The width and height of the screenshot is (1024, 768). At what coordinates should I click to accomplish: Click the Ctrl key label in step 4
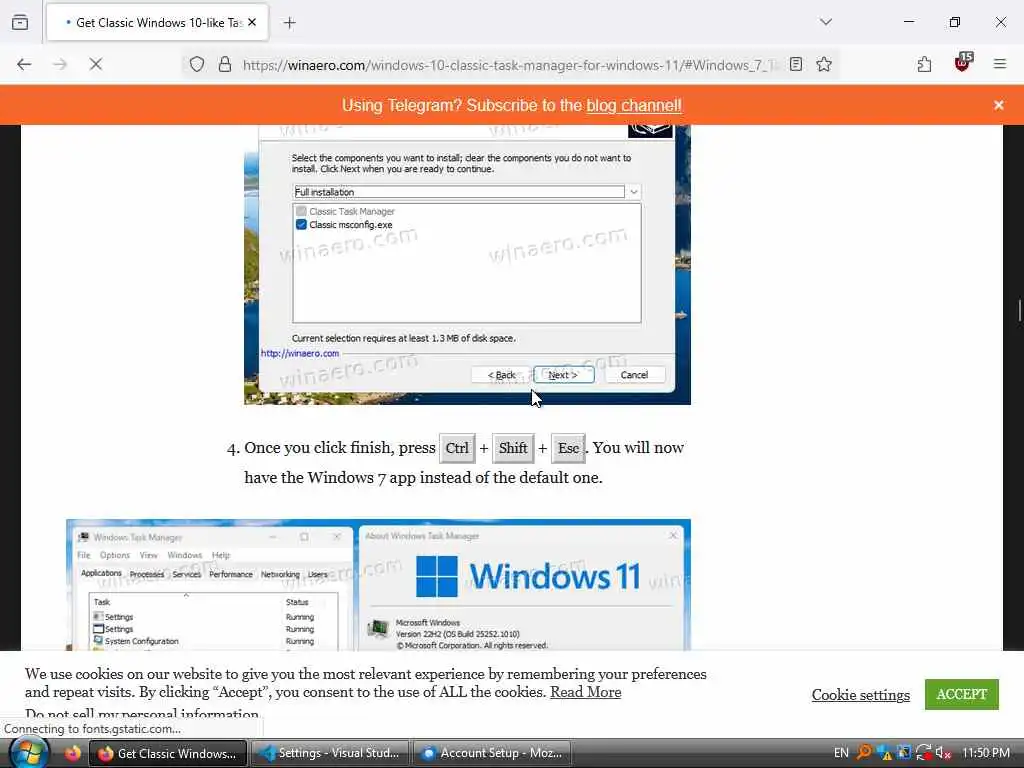[456, 448]
